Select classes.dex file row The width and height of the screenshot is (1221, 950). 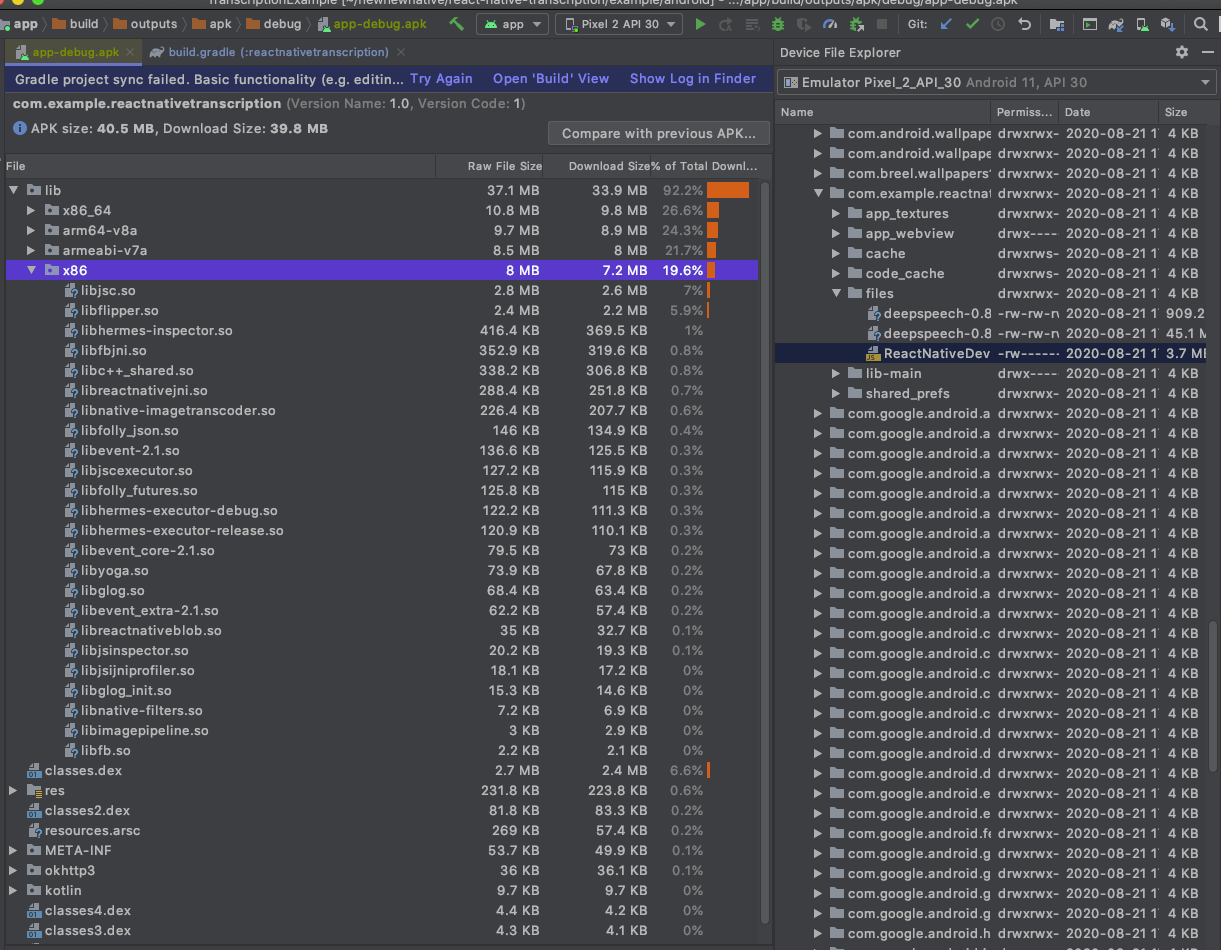point(381,770)
